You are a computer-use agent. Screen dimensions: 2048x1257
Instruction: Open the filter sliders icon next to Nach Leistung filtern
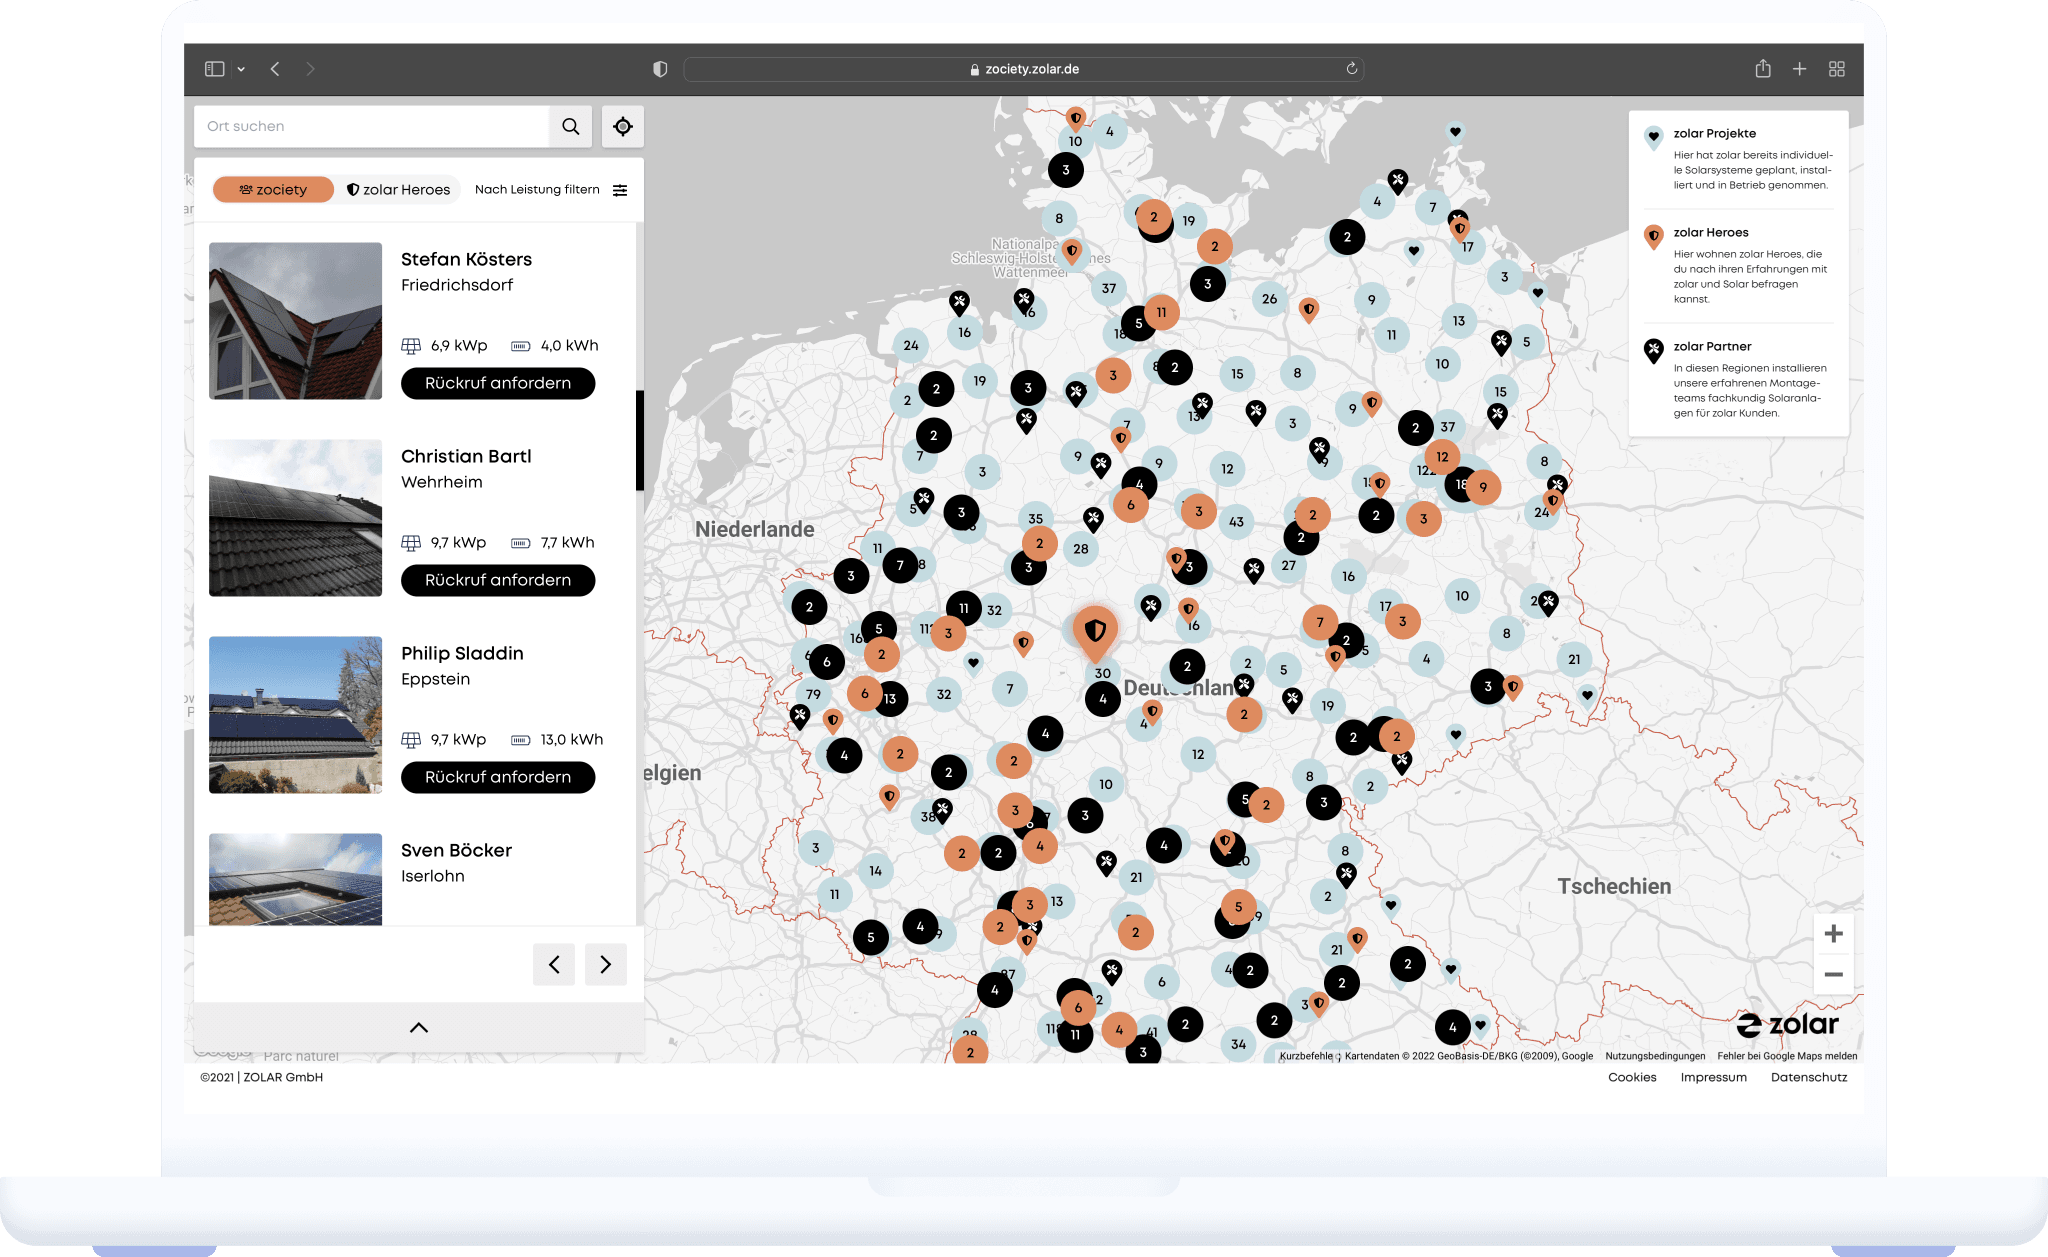(620, 190)
